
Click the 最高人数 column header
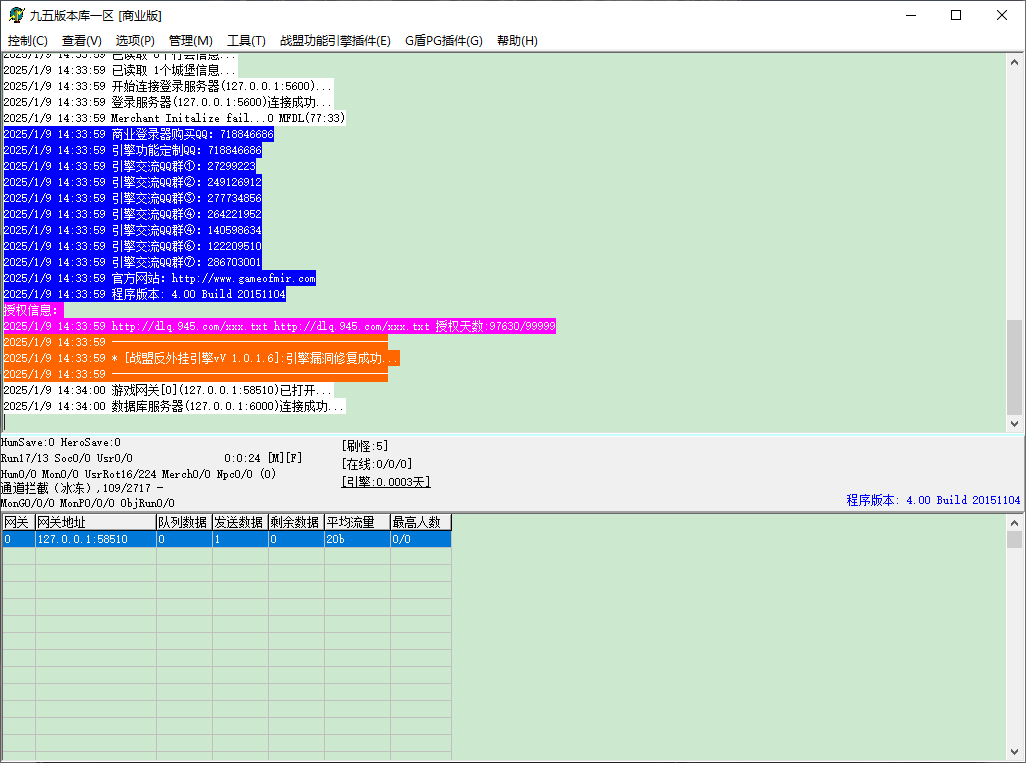pyautogui.click(x=421, y=522)
